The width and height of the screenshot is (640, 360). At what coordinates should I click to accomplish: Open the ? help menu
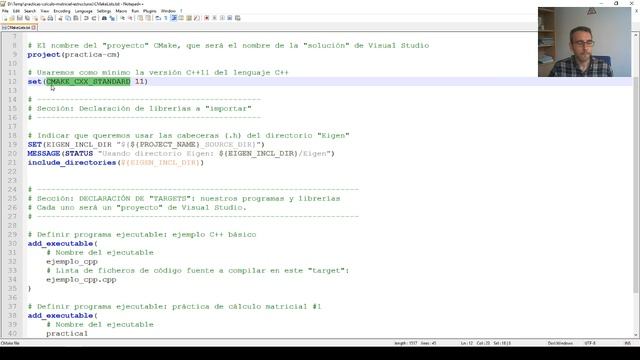(181, 11)
